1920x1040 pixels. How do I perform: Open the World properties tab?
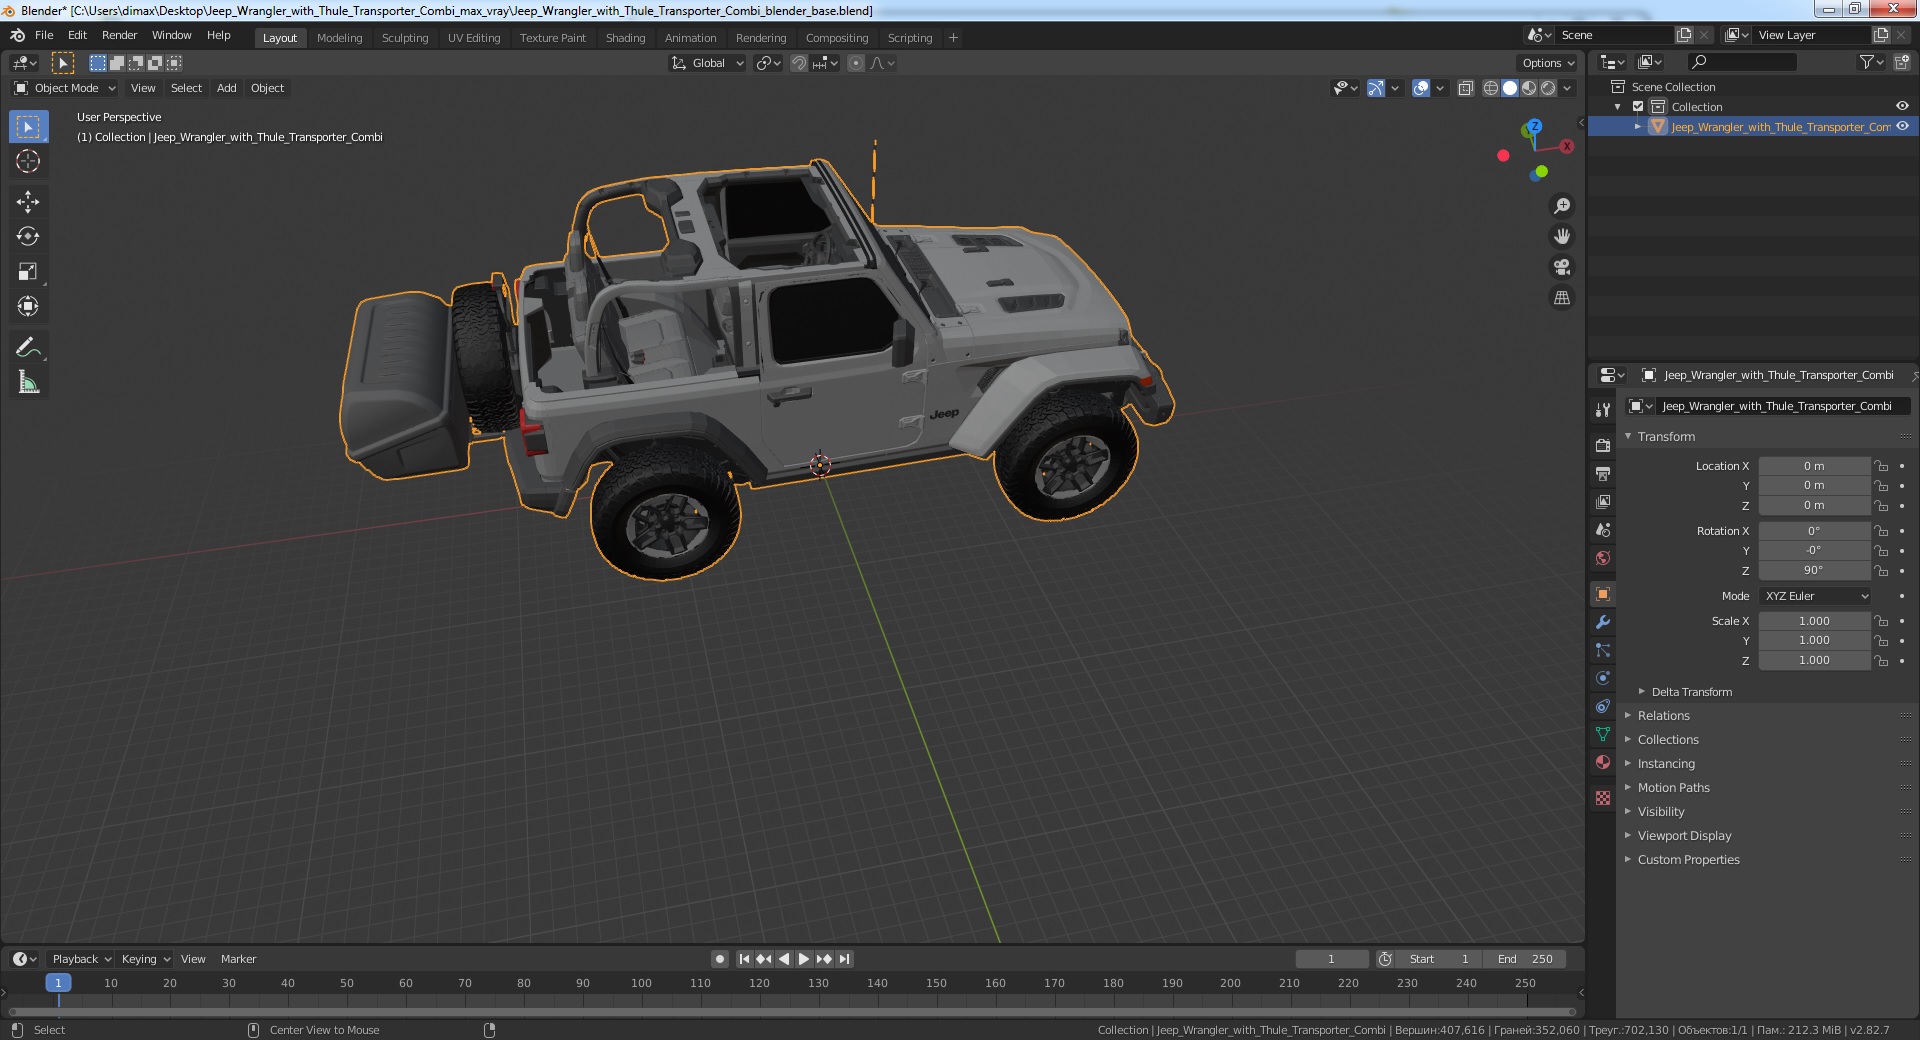pyautogui.click(x=1603, y=557)
